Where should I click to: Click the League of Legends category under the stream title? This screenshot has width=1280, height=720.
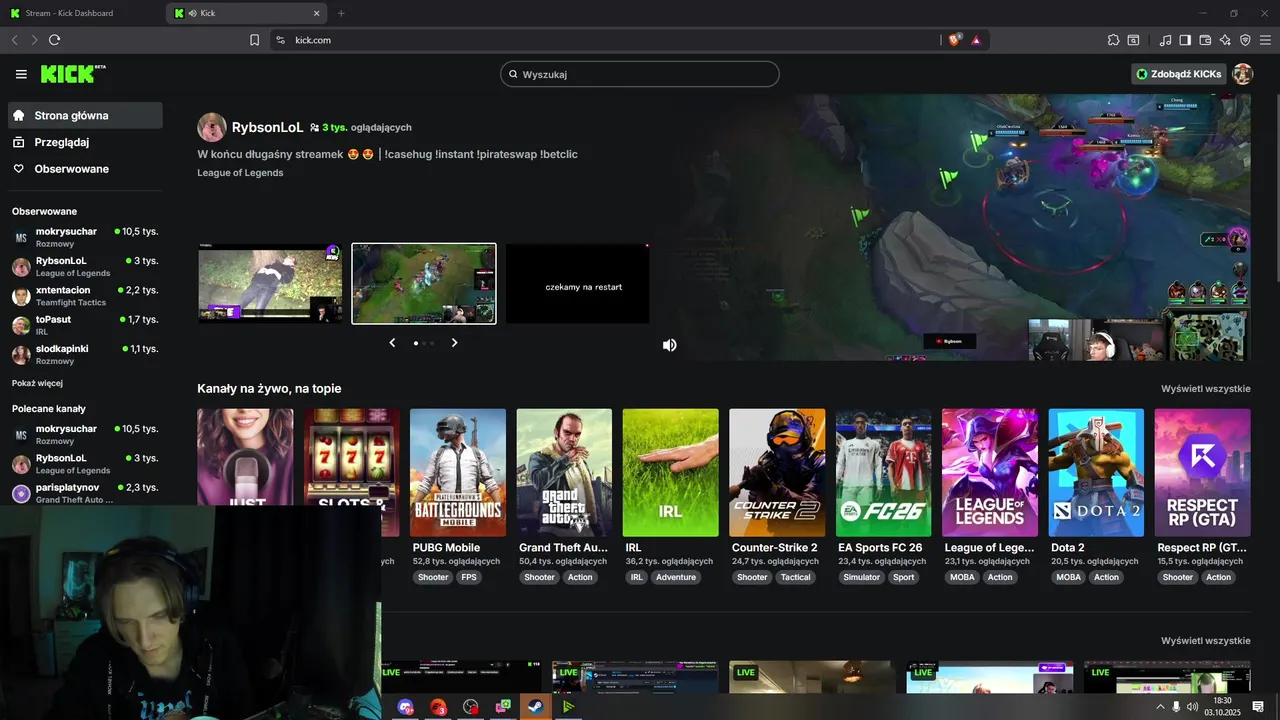(240, 172)
